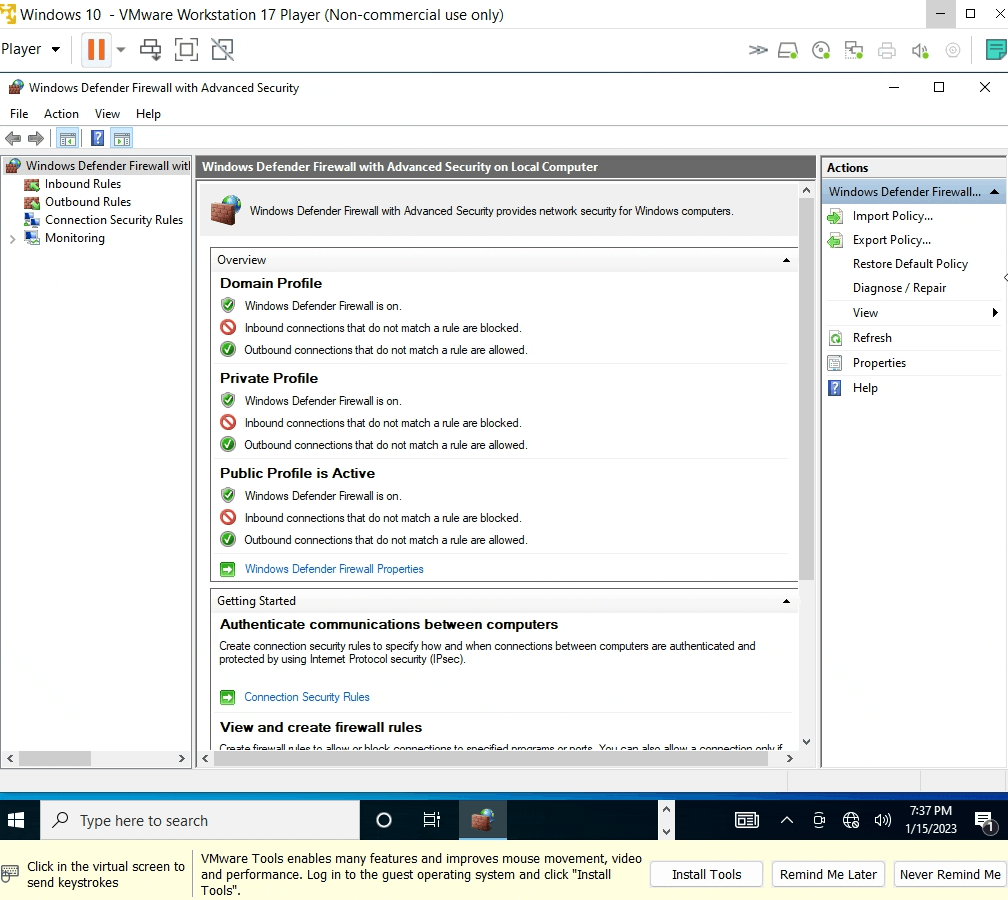
Task: Select Outbound Rules in the tree
Action: 87,202
